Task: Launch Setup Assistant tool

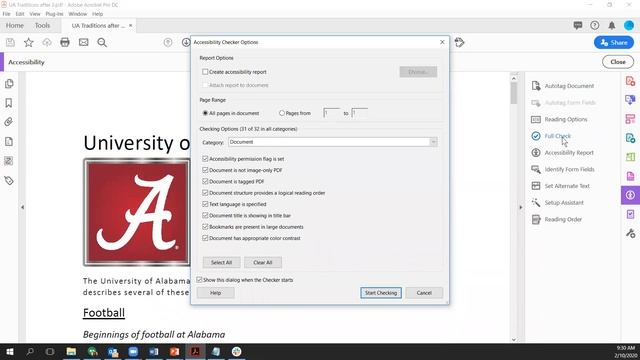Action: click(x=558, y=202)
